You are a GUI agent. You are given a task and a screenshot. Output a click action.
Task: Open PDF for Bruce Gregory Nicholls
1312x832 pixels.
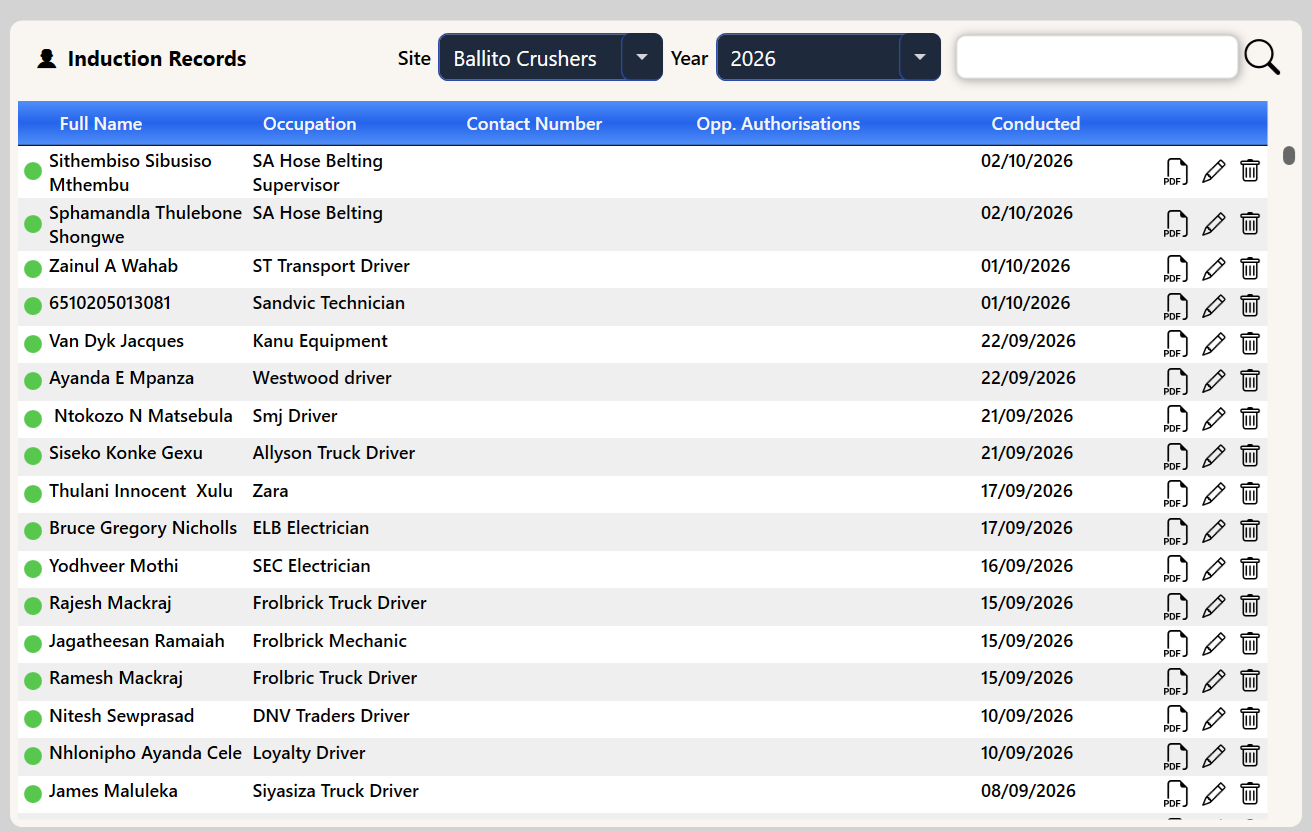click(x=1176, y=532)
